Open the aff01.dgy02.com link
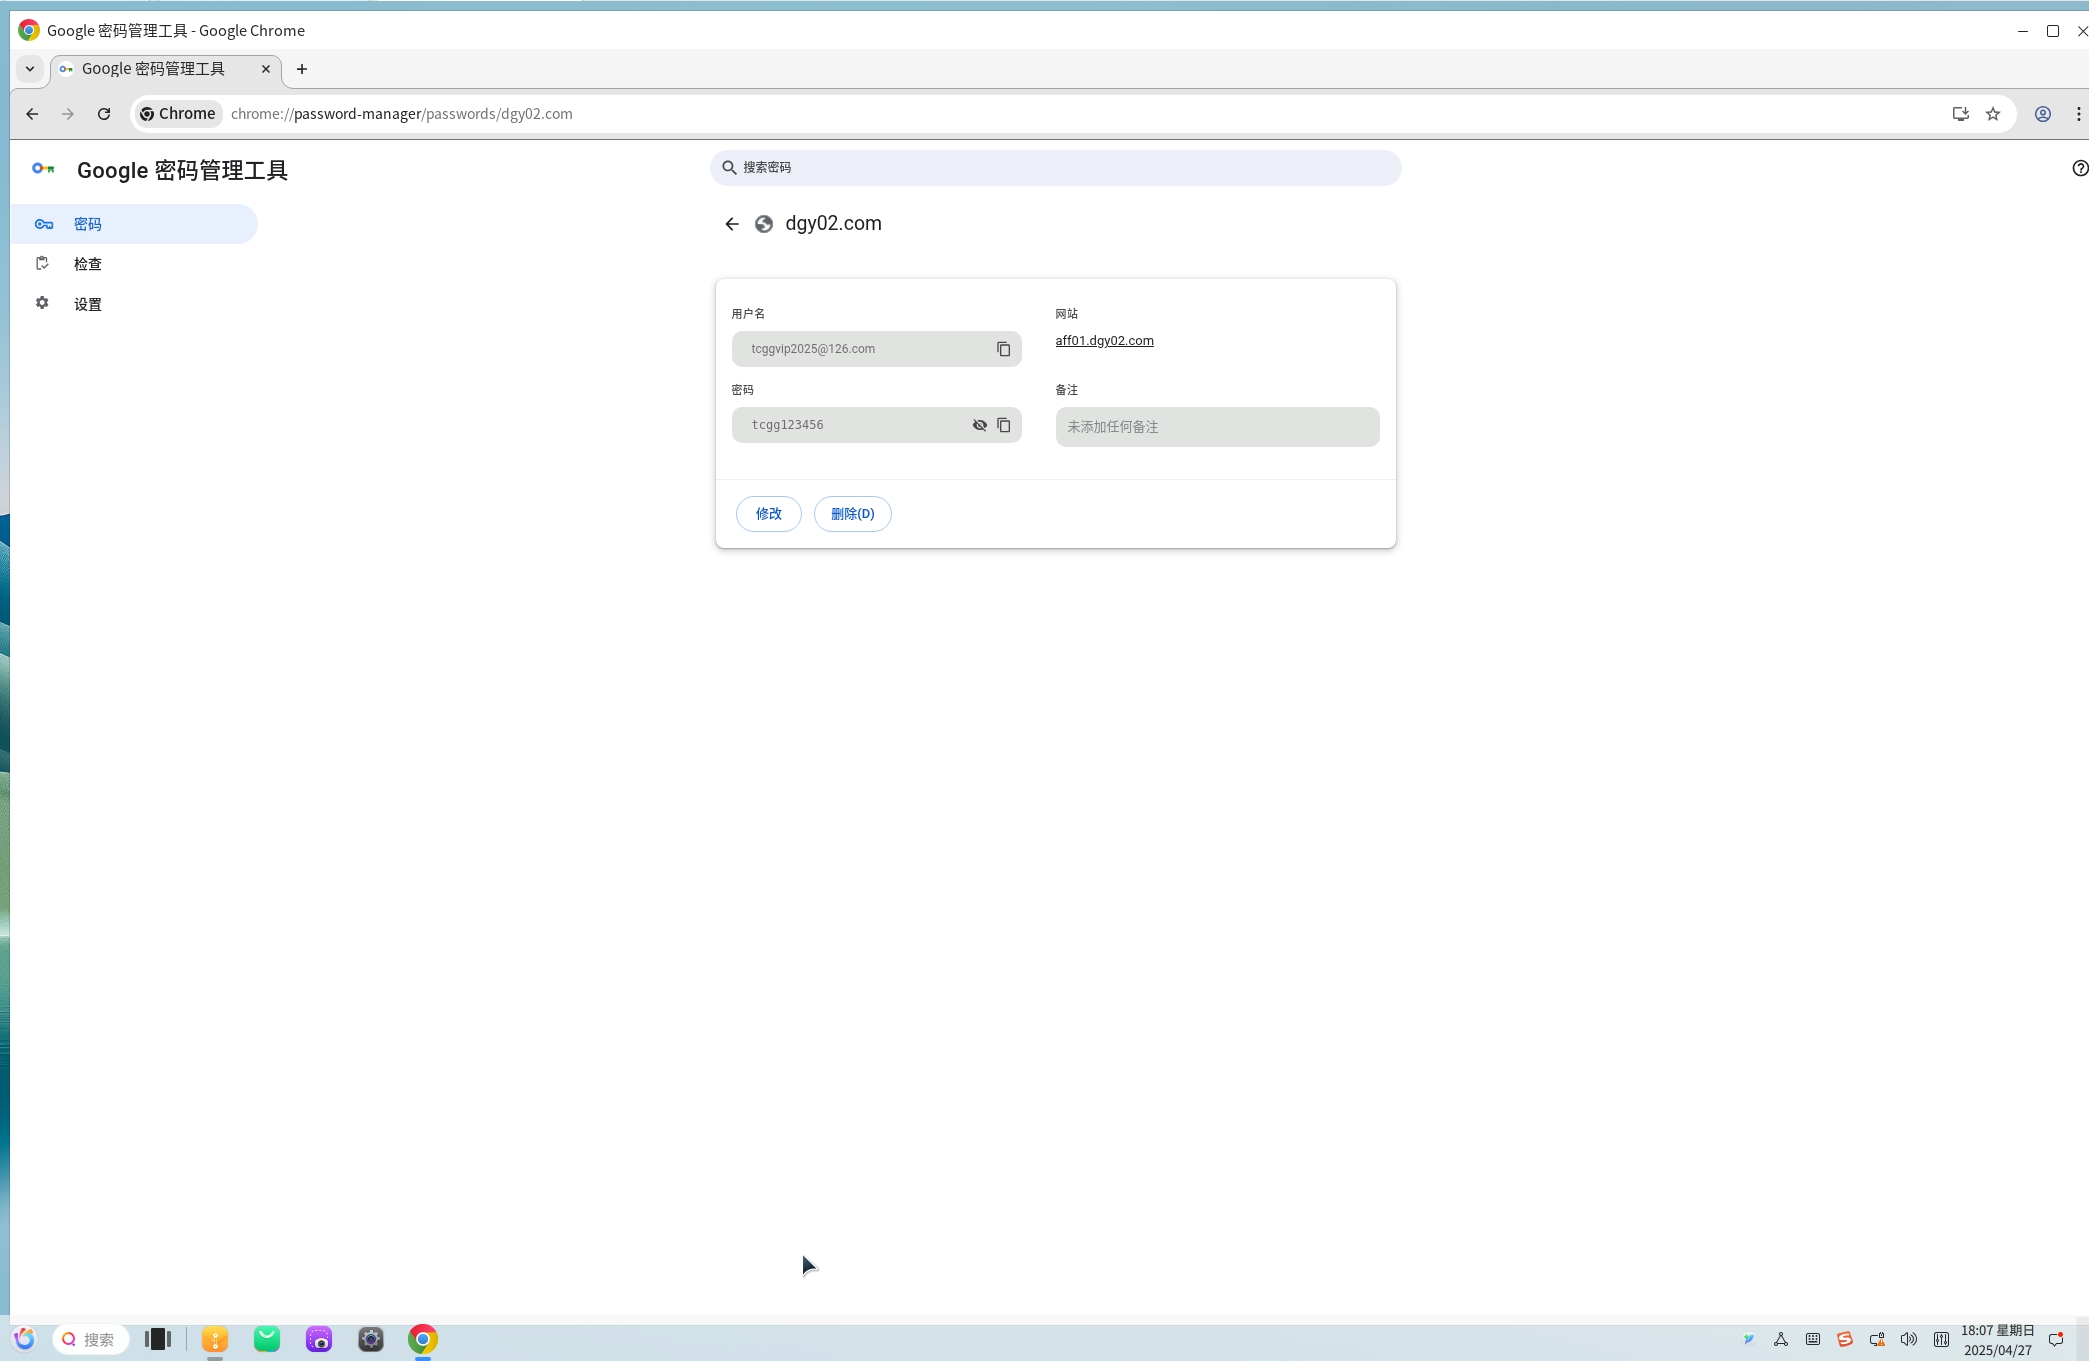 (x=1104, y=341)
